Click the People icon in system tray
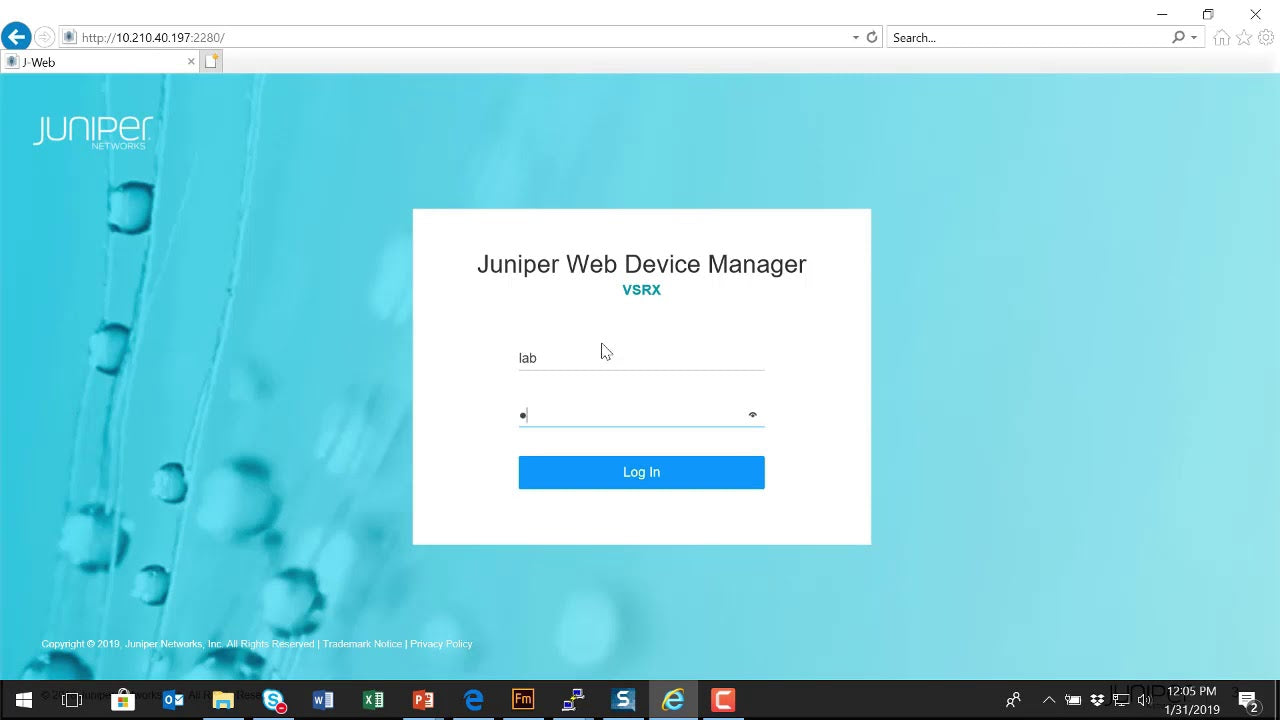The height and width of the screenshot is (720, 1280). point(1013,700)
